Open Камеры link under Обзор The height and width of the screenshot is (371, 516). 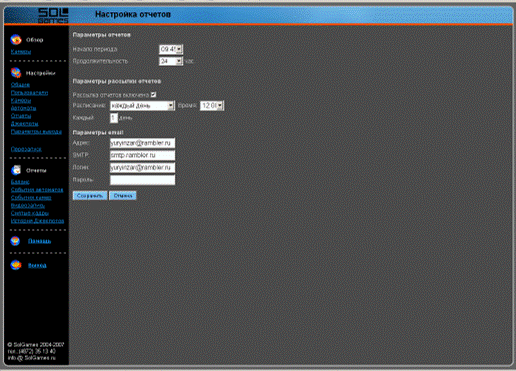[21, 52]
